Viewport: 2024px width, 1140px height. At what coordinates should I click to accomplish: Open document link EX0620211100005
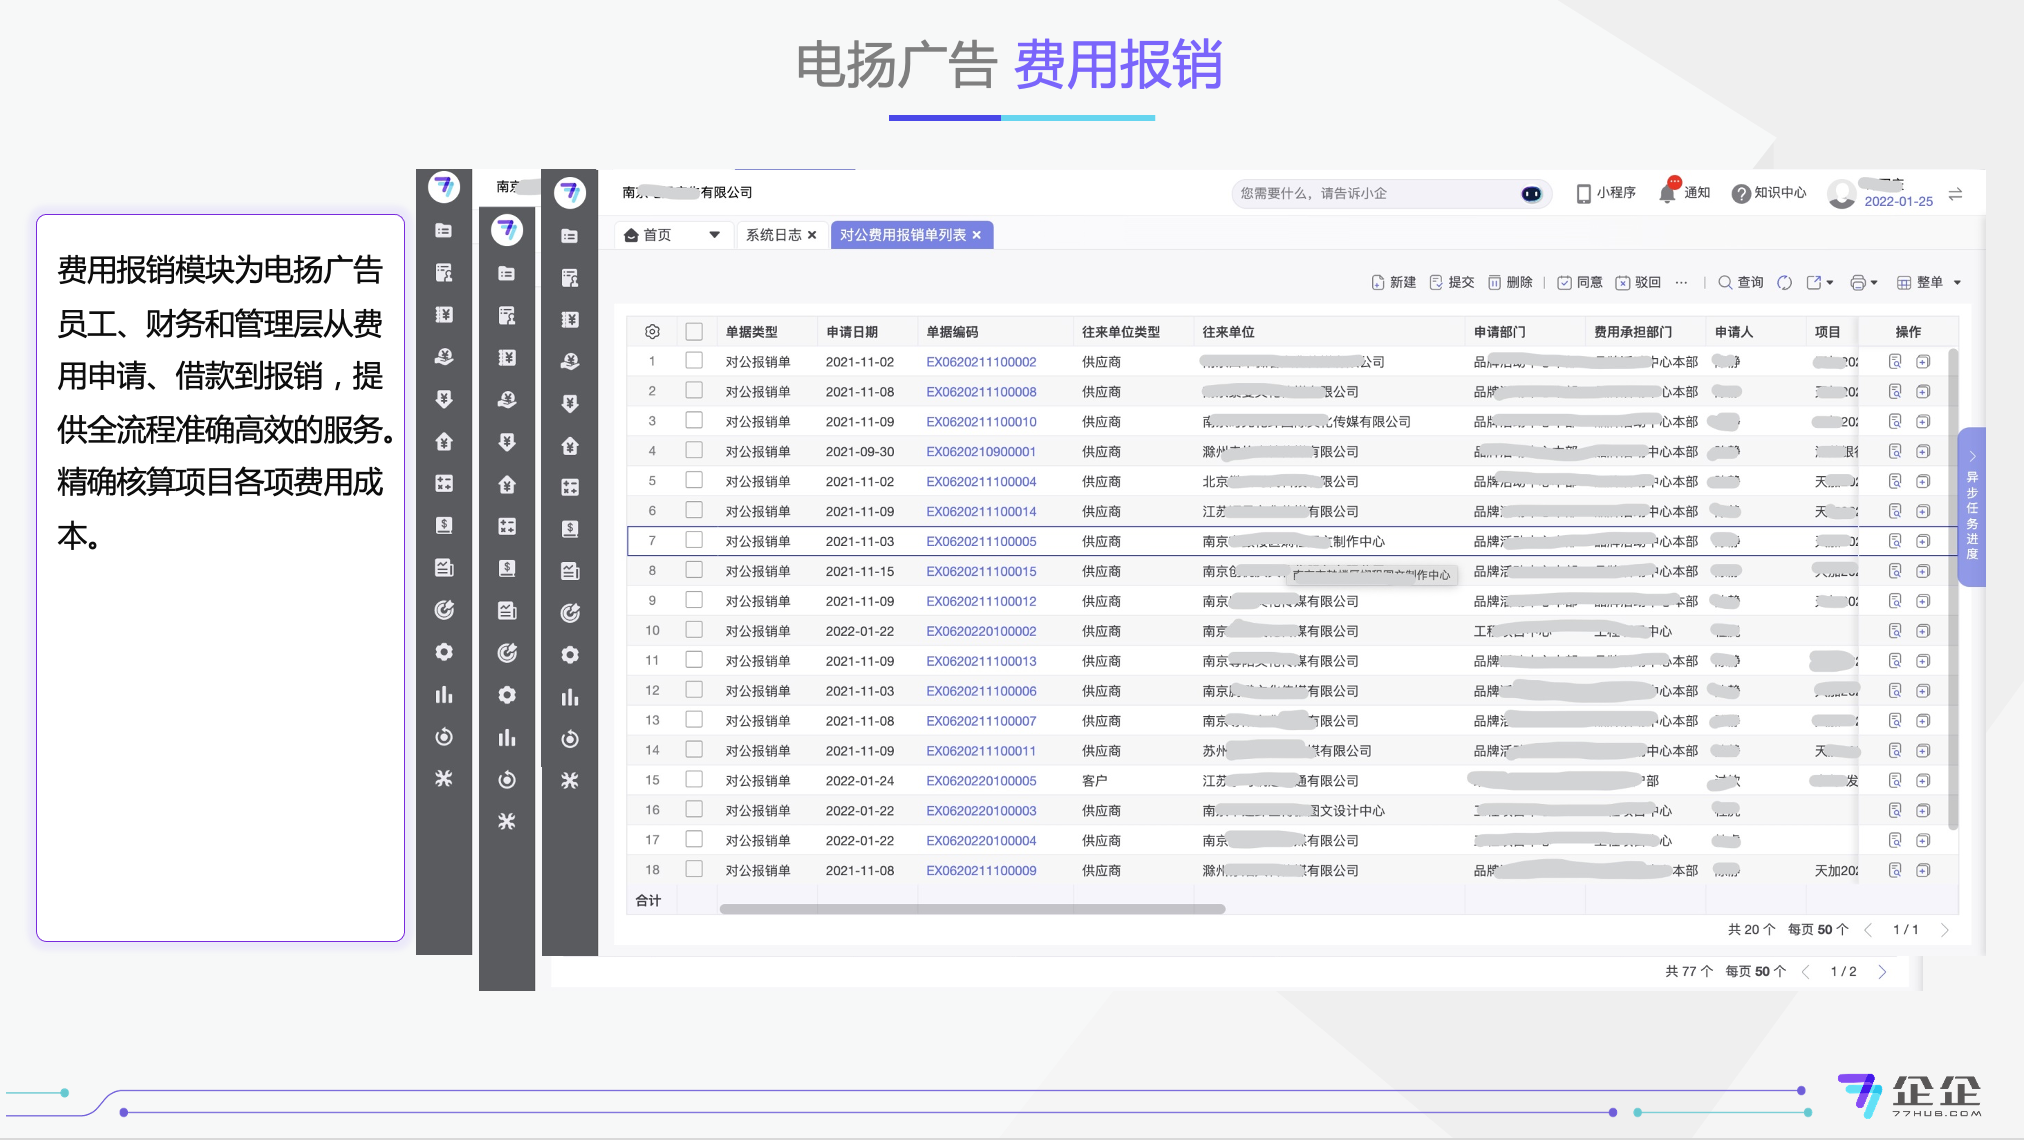980,541
